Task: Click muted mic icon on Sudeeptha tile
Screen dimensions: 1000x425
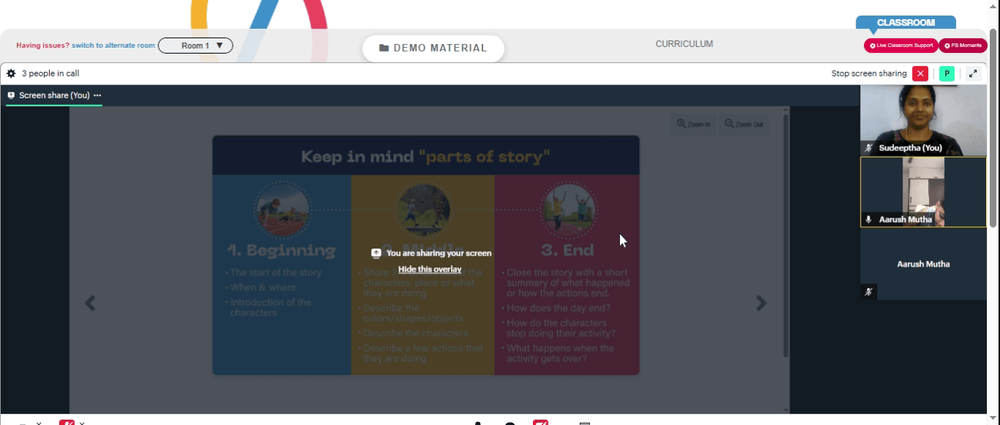Action: click(868, 148)
